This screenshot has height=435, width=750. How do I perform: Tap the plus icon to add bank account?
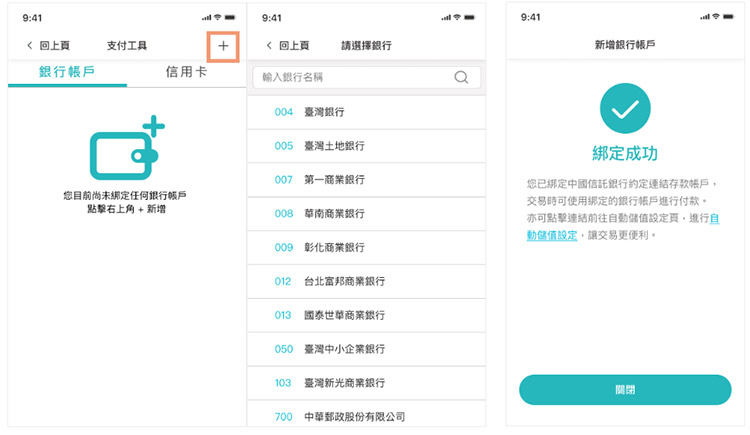(223, 46)
